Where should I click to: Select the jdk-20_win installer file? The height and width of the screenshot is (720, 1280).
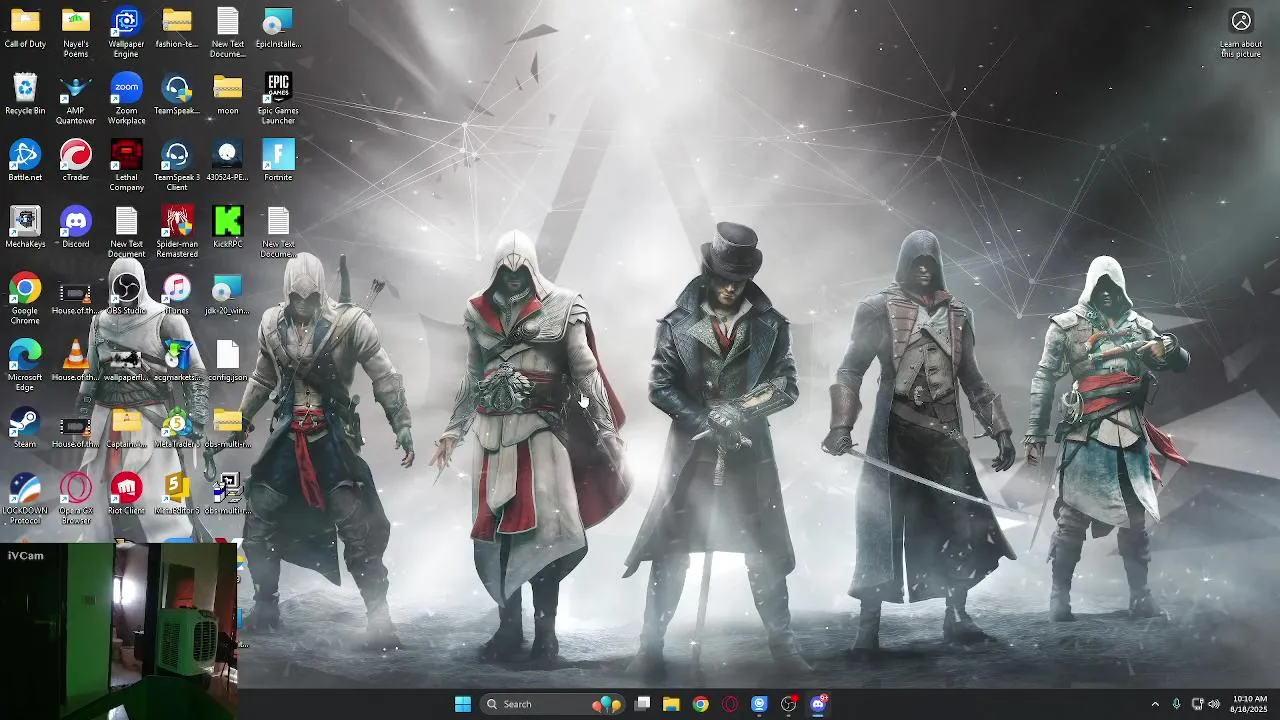[x=228, y=295]
